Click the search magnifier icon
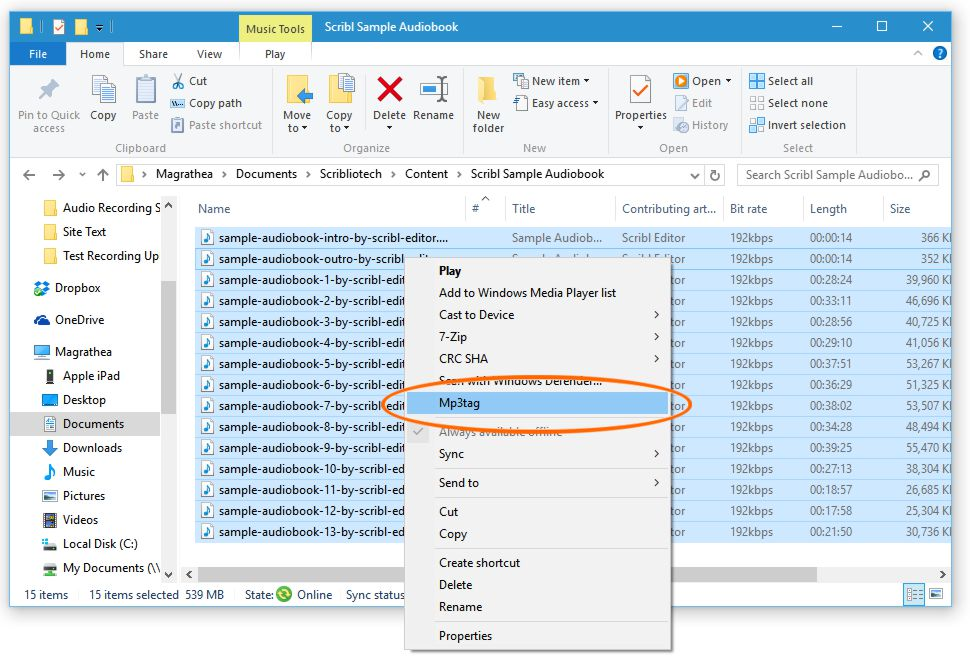 coord(925,175)
